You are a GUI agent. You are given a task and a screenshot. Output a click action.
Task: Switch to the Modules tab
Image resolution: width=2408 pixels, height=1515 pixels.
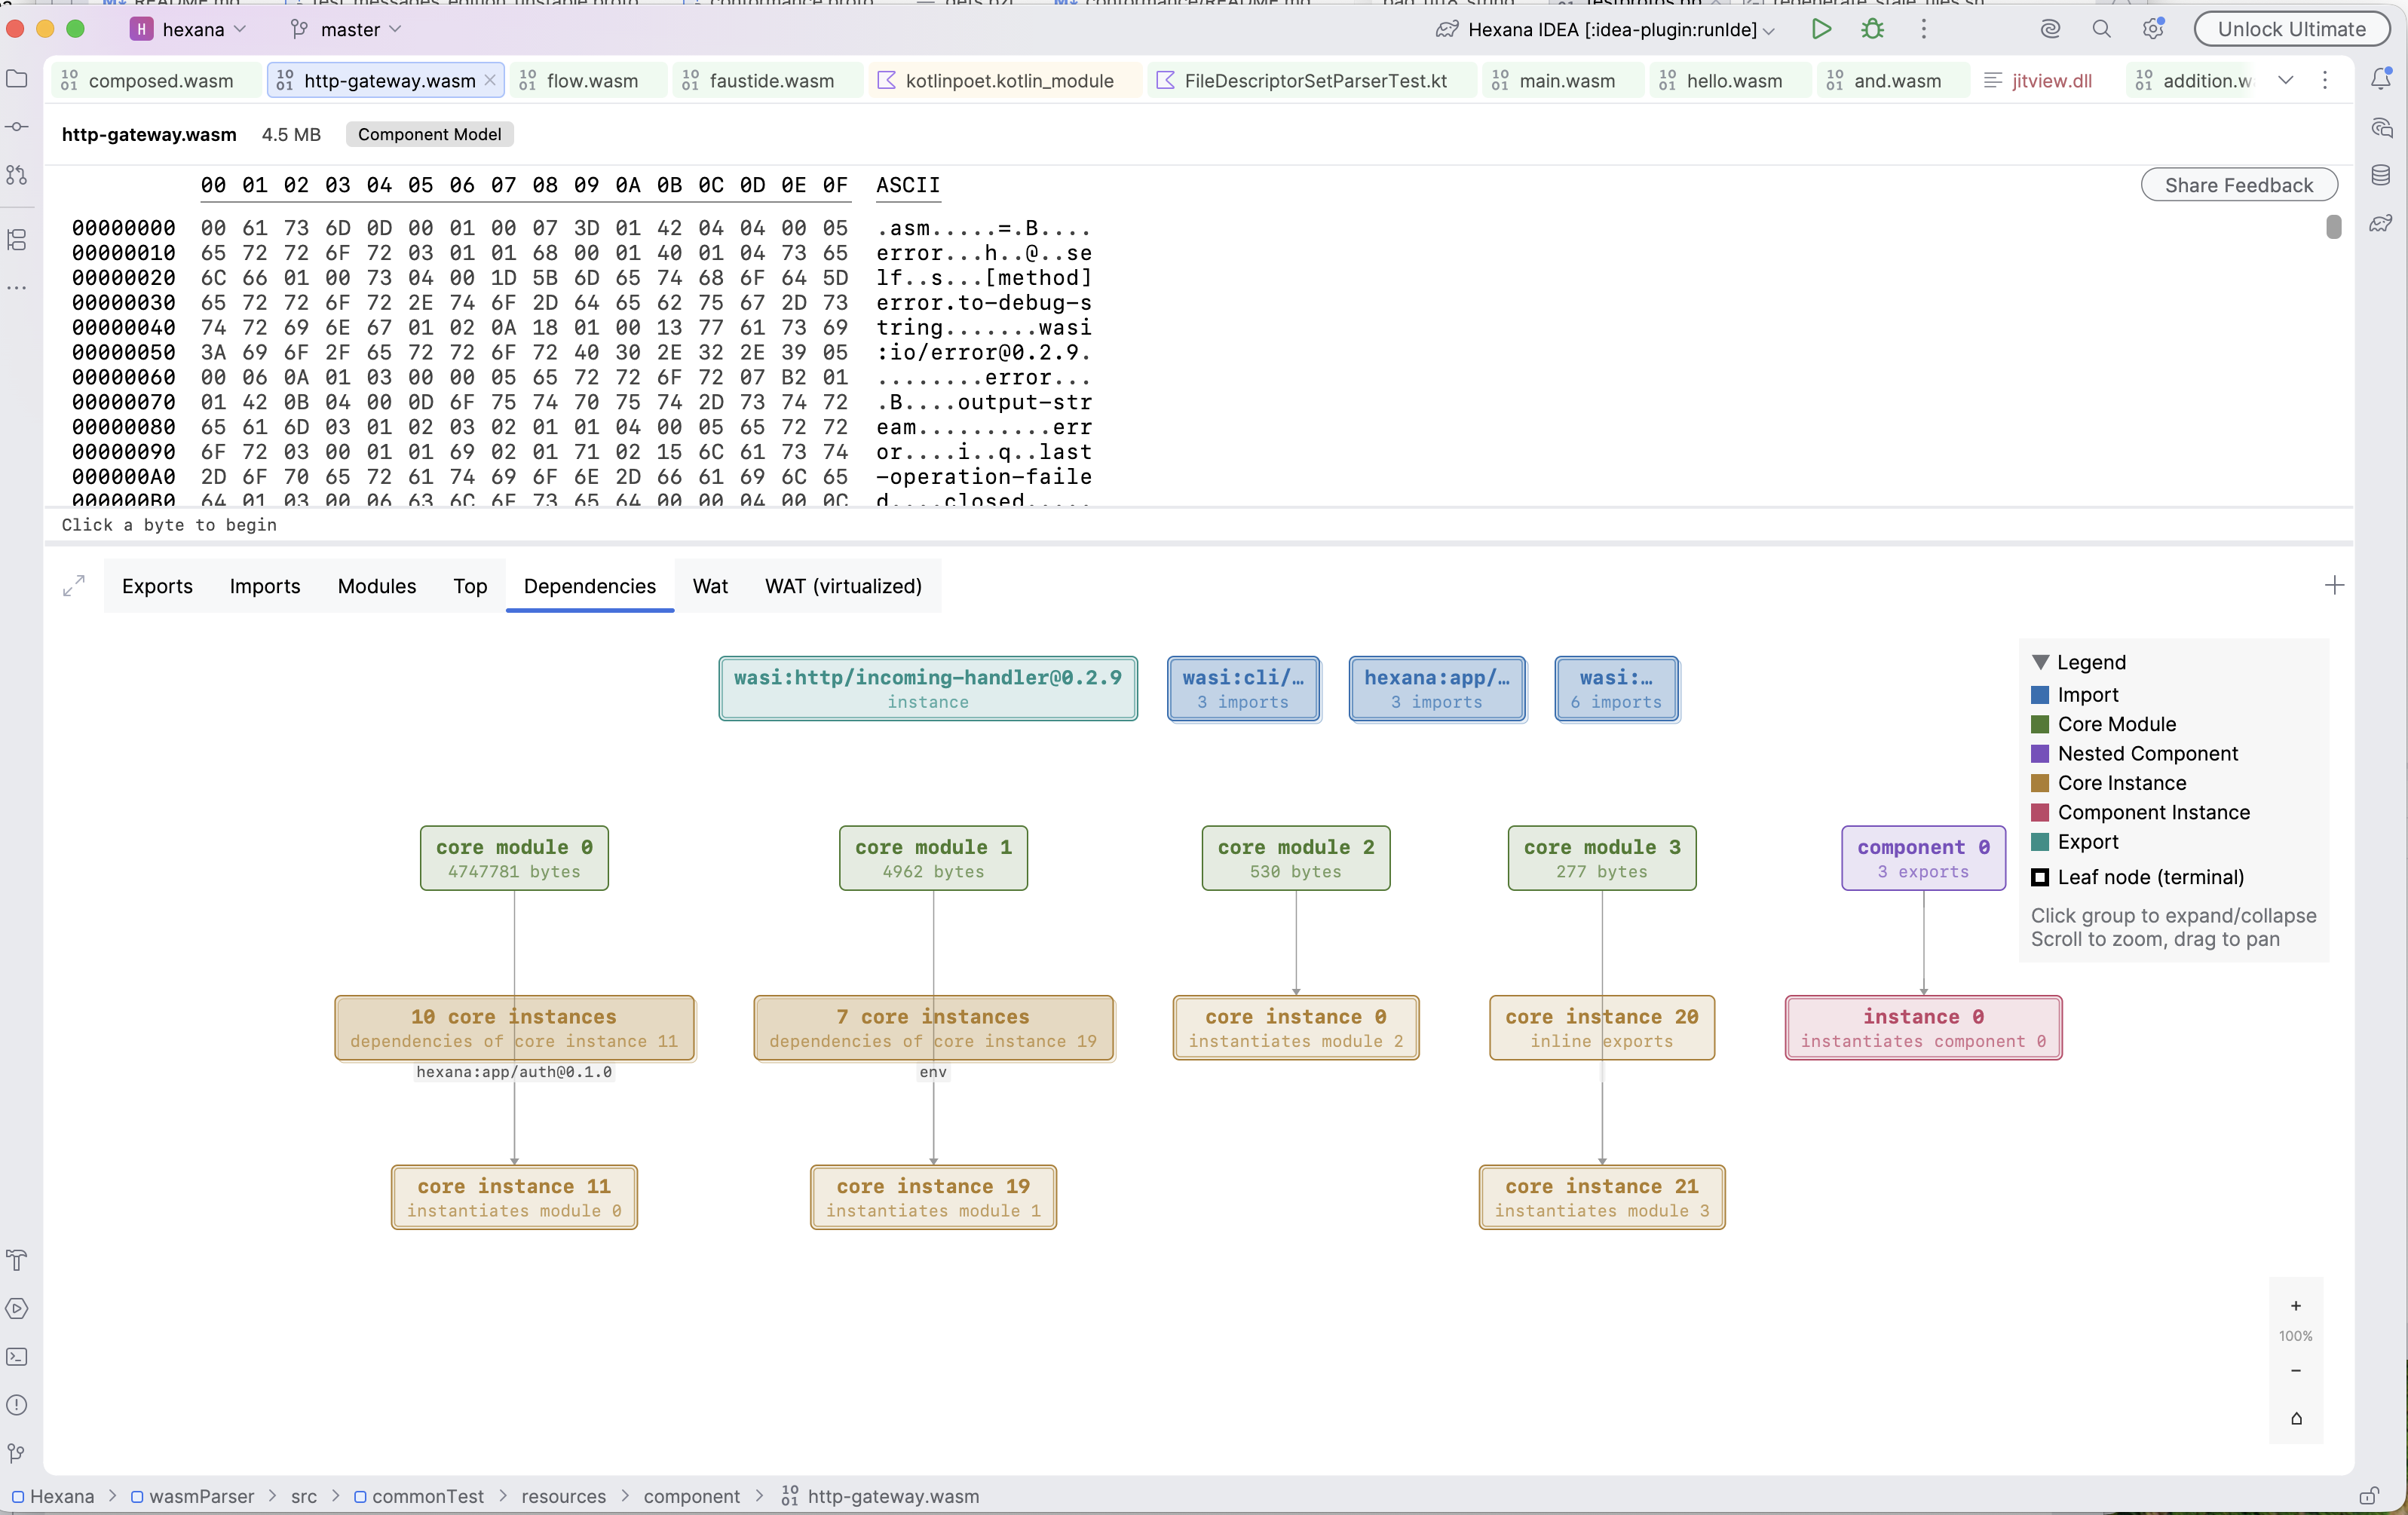pyautogui.click(x=377, y=586)
